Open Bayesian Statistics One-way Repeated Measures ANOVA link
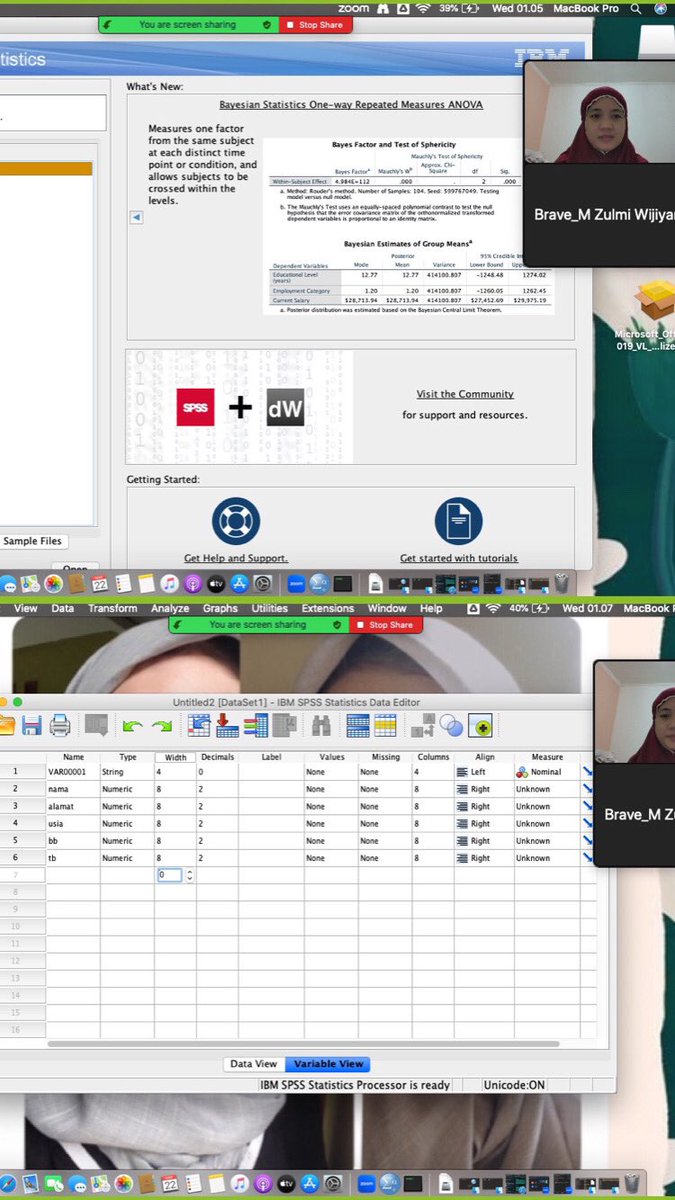This screenshot has height=1200, width=675. pyautogui.click(x=351, y=105)
